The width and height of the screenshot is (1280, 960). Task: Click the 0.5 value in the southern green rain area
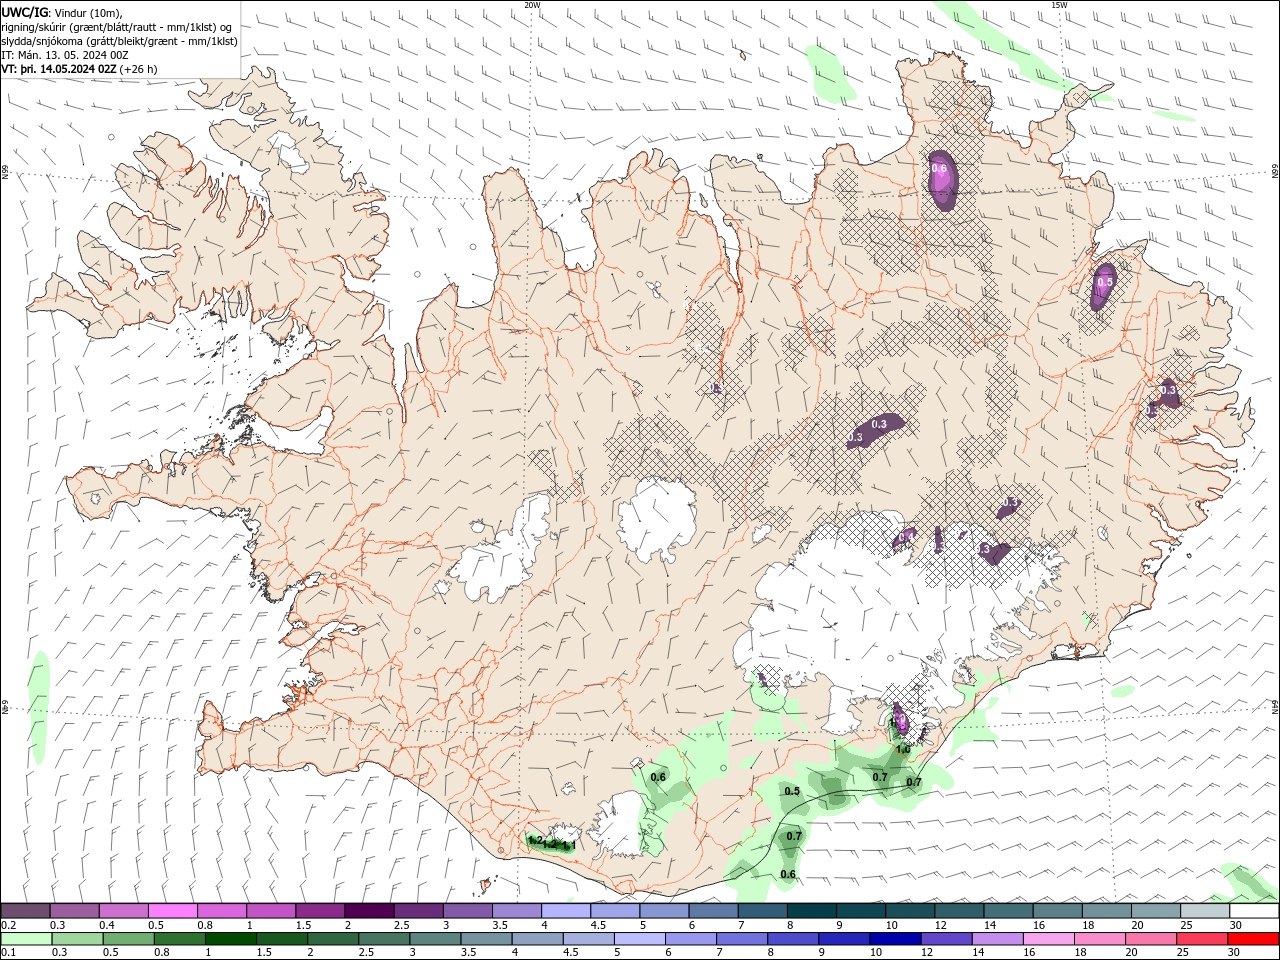(x=792, y=791)
